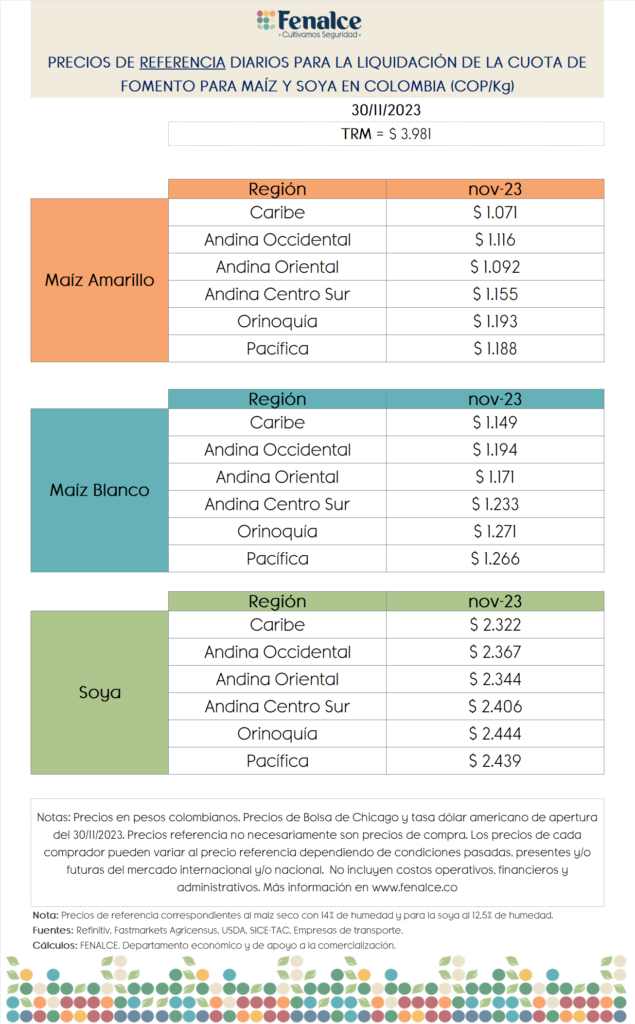The image size is (635, 1024).
Task: Click the teal Región column header
Action: click(277, 399)
